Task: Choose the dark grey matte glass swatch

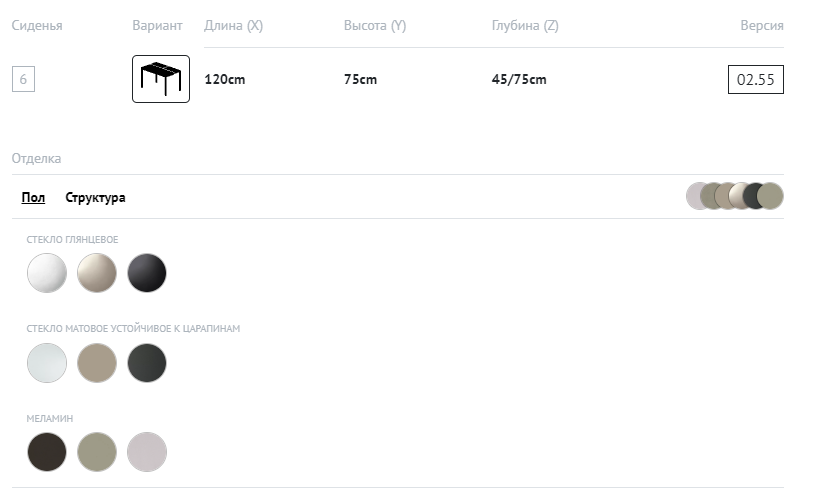Action: tap(147, 363)
